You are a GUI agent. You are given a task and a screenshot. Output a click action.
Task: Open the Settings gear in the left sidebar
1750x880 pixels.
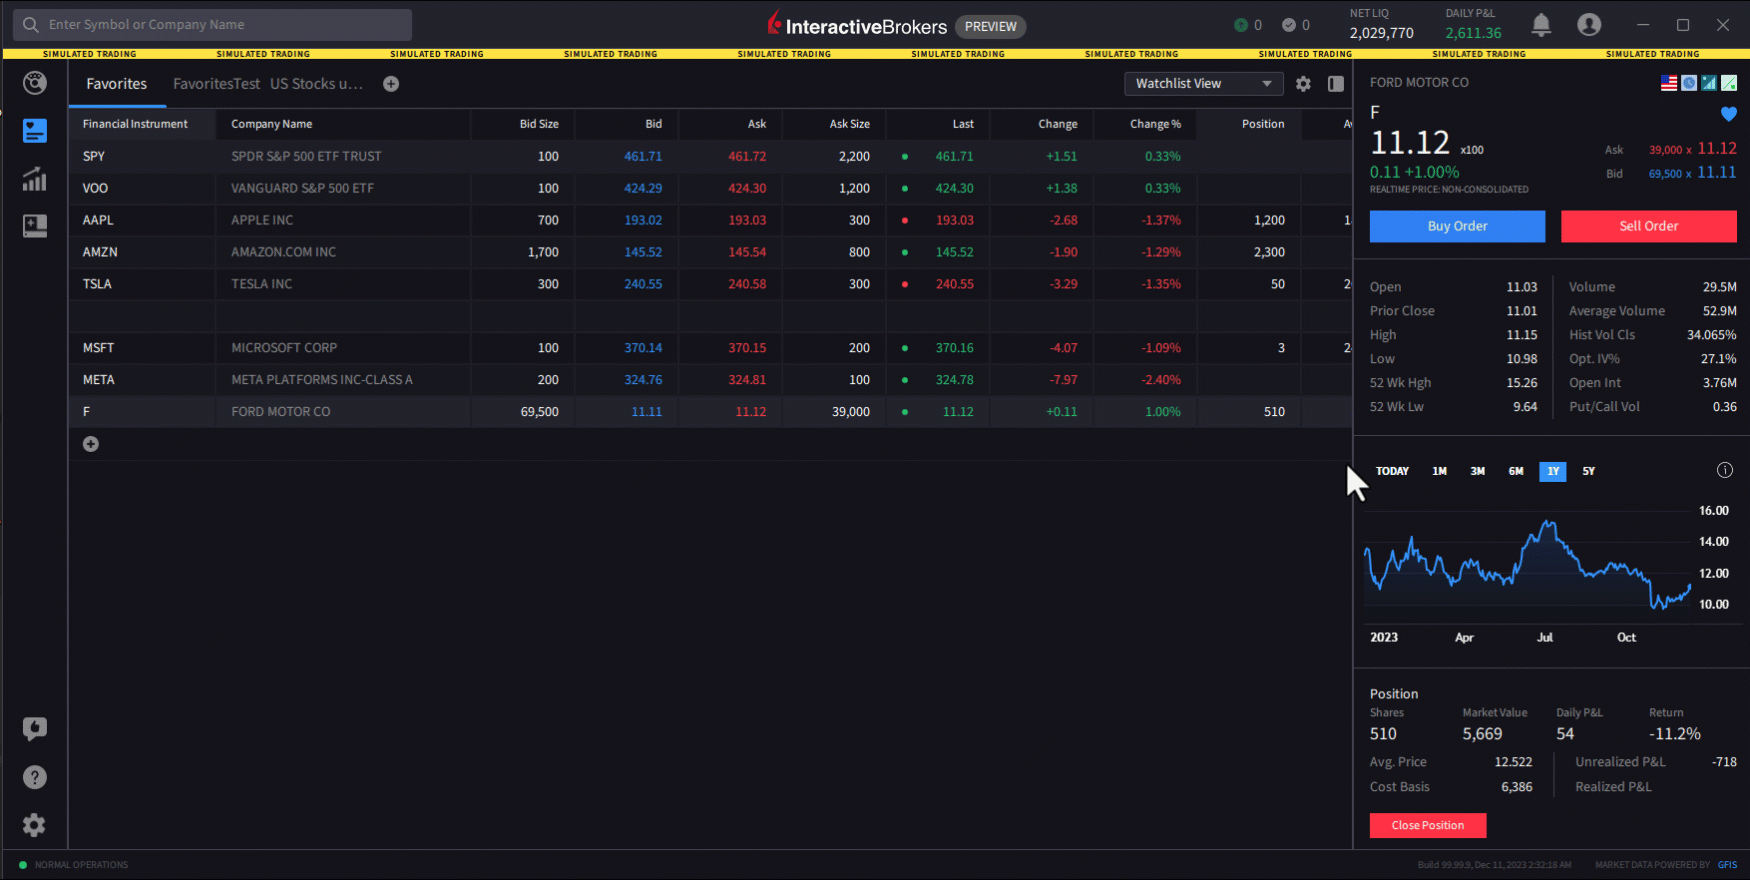pos(35,825)
